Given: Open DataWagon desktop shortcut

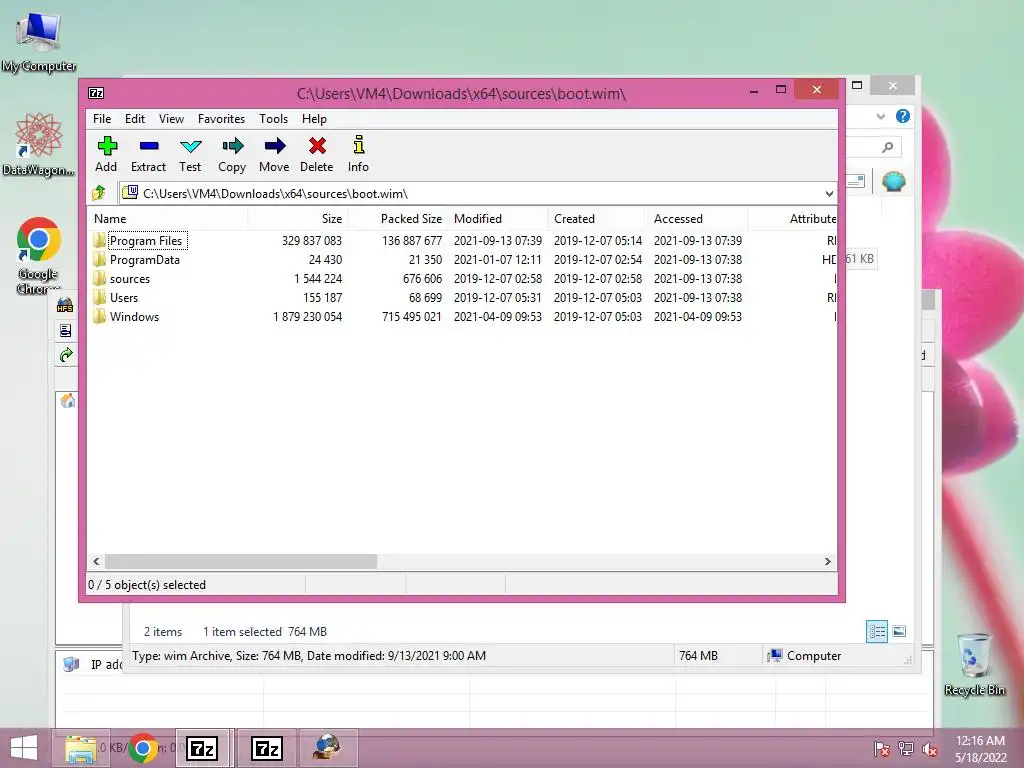Looking at the screenshot, I should click(39, 144).
